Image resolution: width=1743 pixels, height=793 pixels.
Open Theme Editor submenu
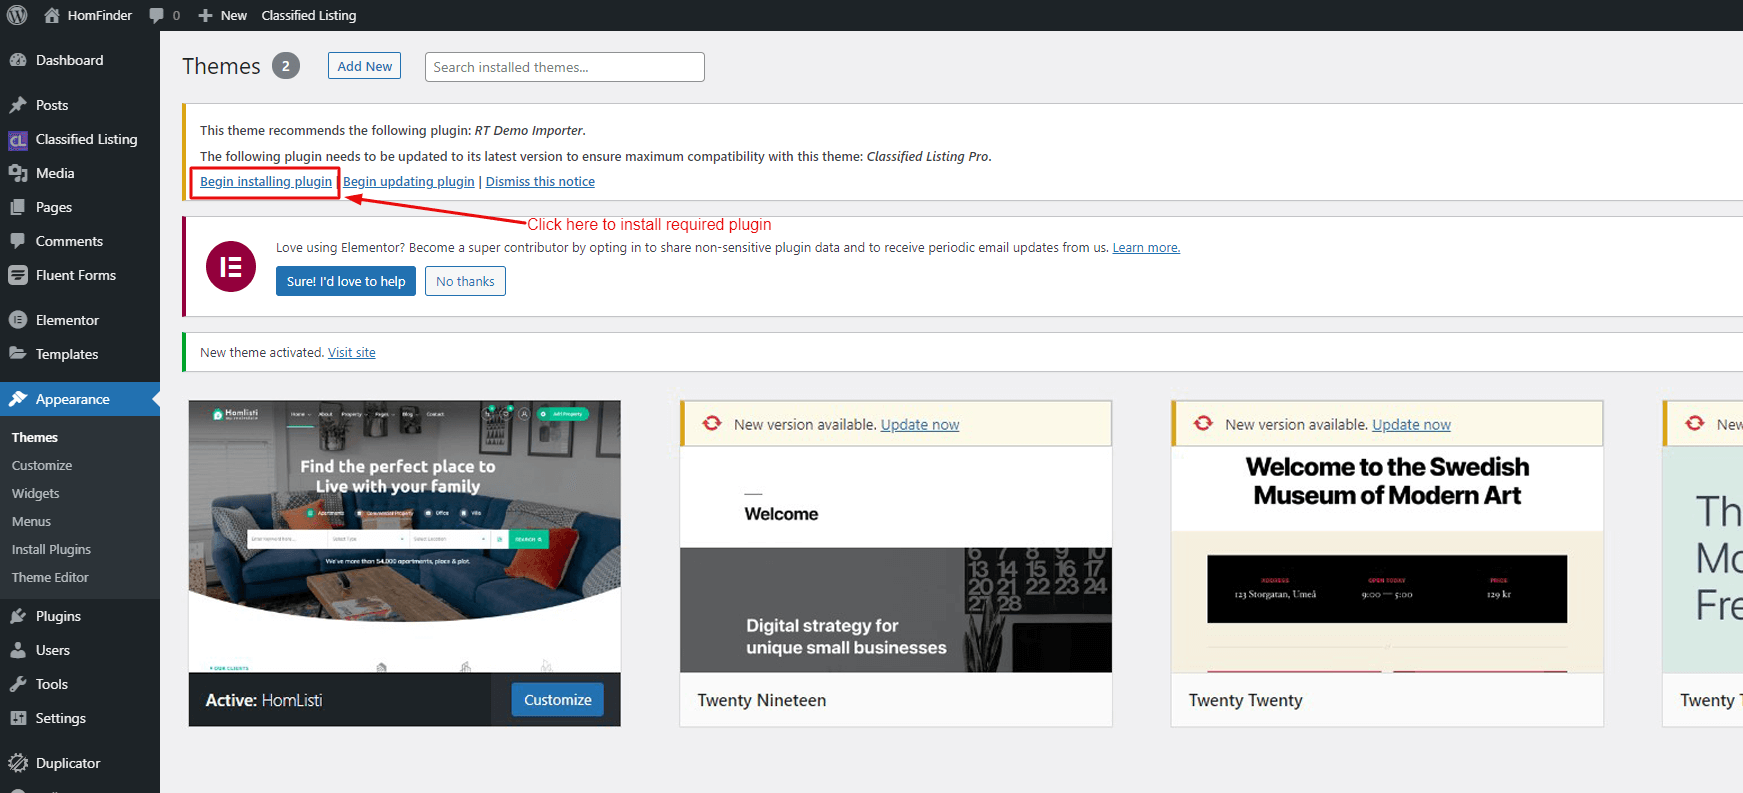click(50, 577)
